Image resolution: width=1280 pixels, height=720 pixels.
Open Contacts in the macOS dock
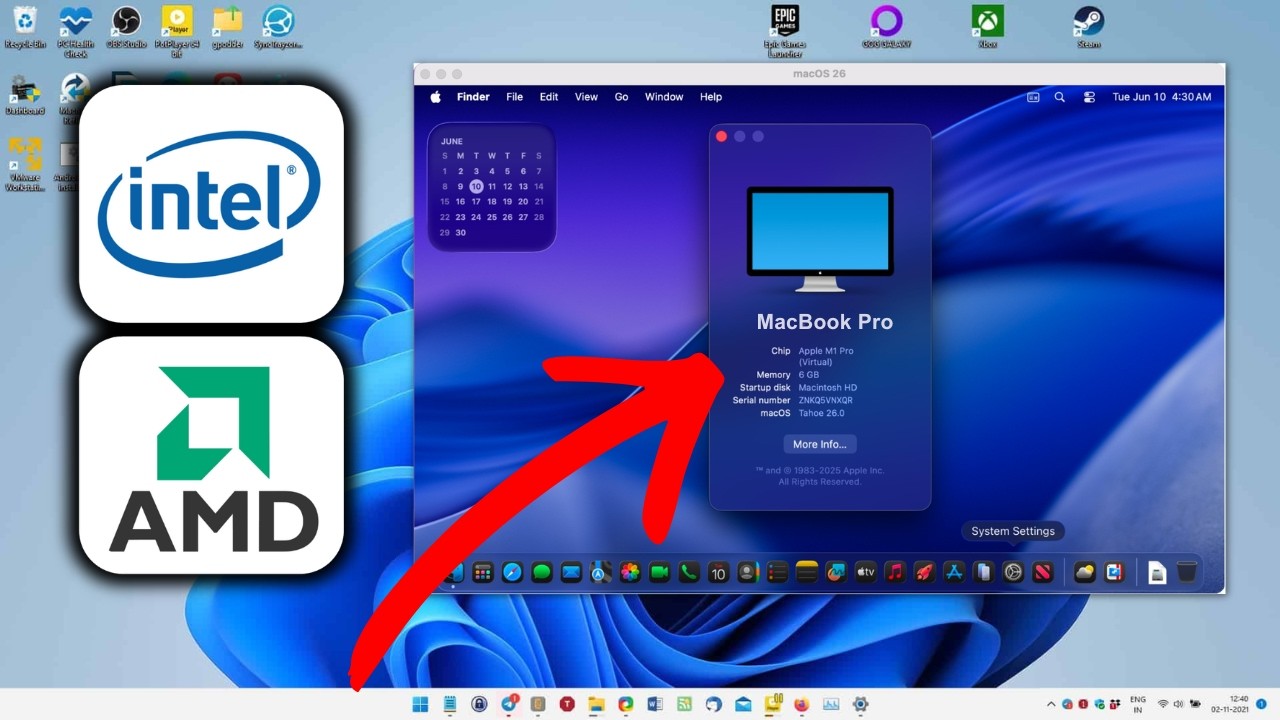[x=747, y=573]
